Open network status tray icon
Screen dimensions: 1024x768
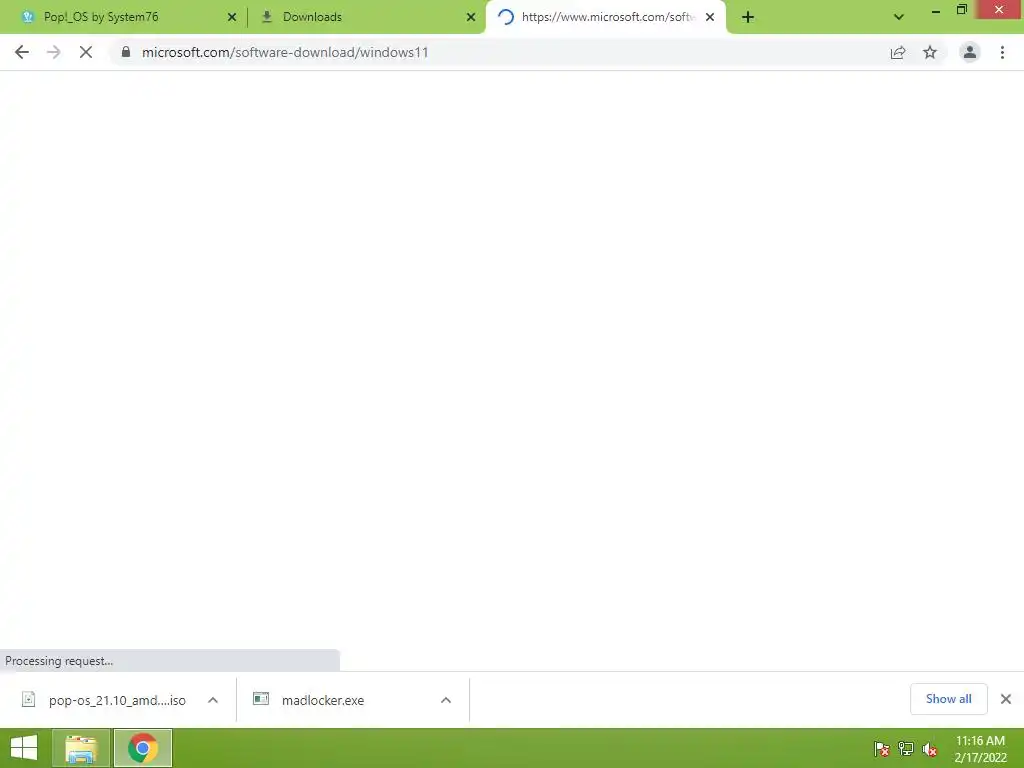click(906, 749)
